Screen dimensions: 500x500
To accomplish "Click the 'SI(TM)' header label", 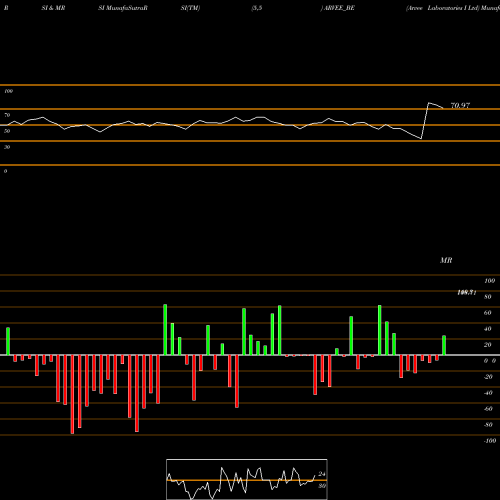I will (x=190, y=8).
